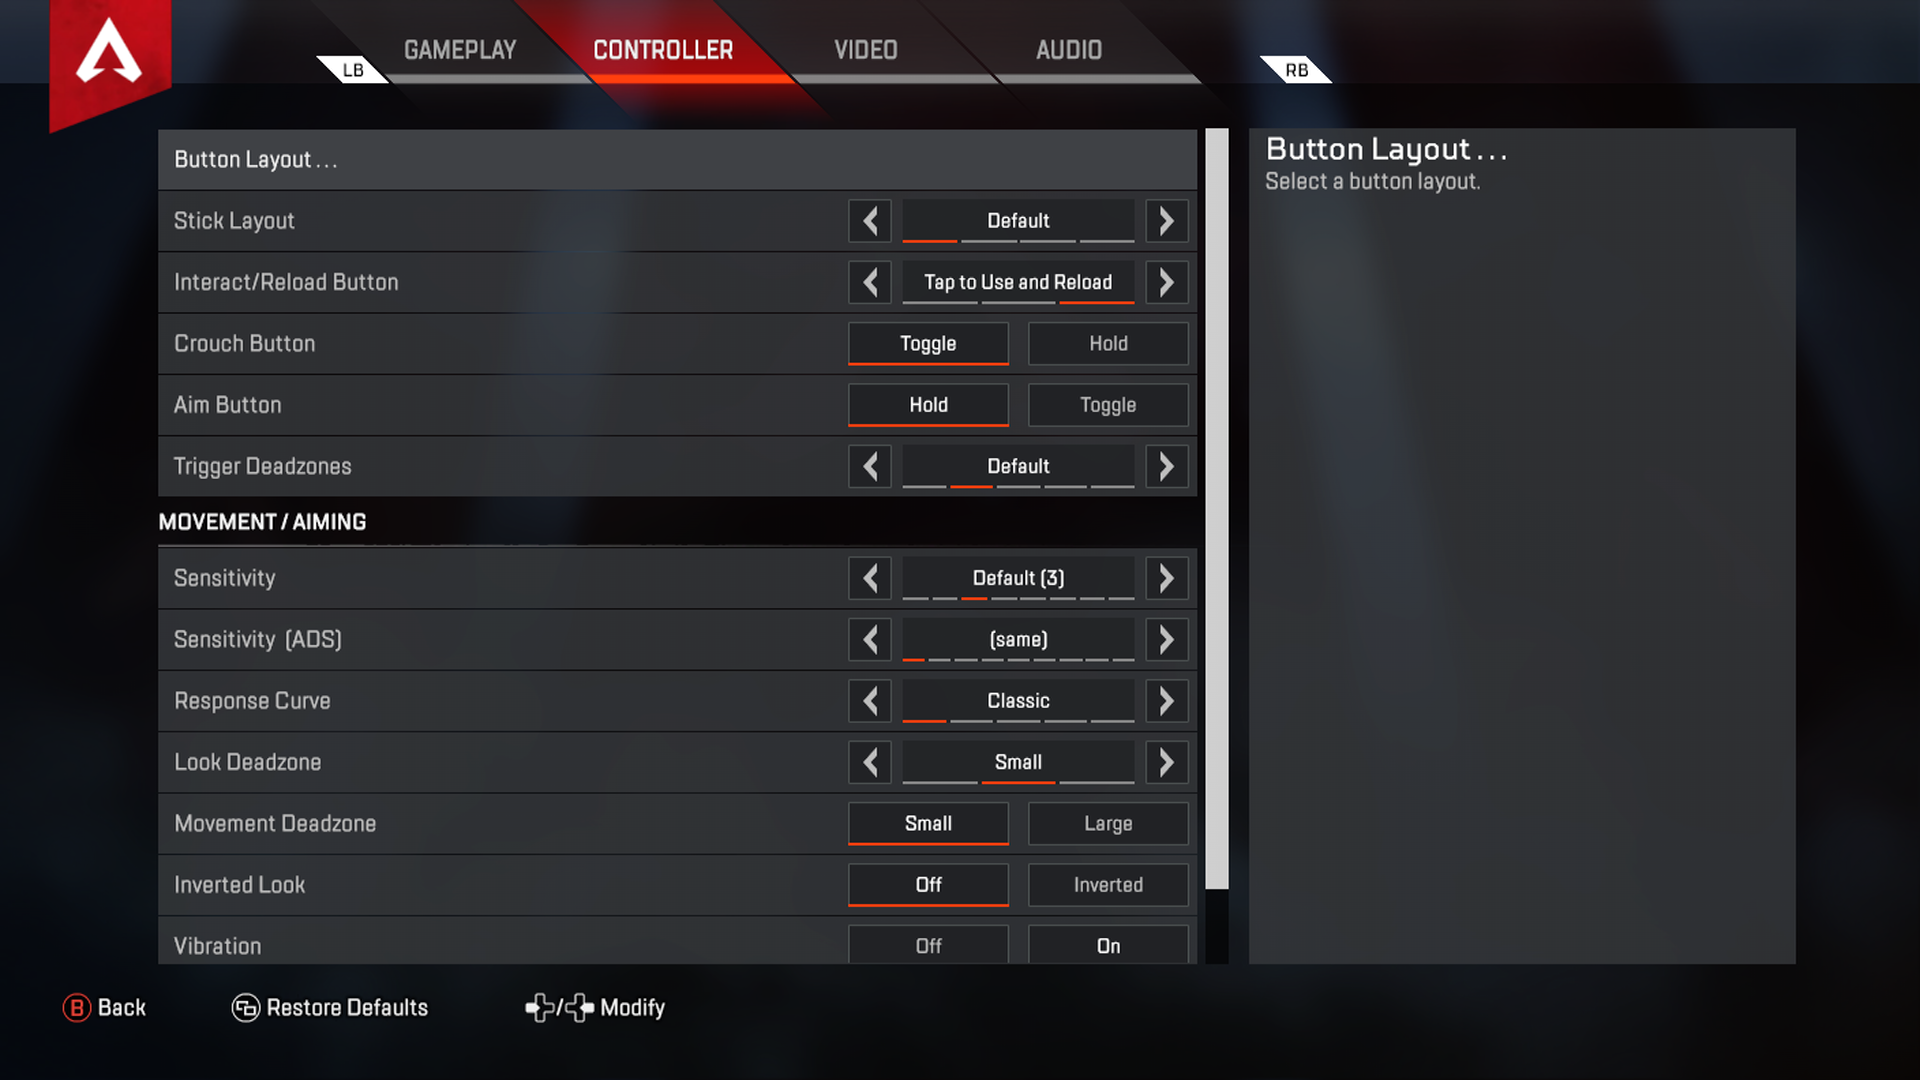Viewport: 1920px width, 1080px height.
Task: Disable Inverted Look option
Action: click(x=927, y=885)
